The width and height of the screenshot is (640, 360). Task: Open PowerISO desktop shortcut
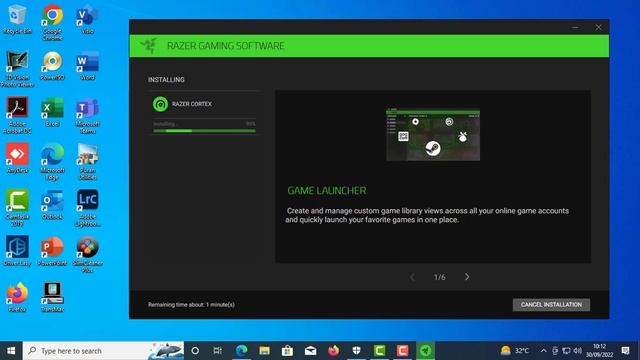tap(52, 66)
